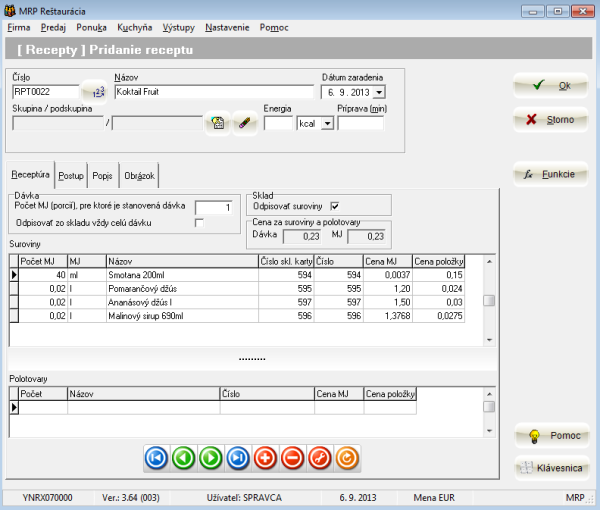Screen dimensions: 600x510
Task: Click Polotovary table scroll down arrow
Action: click(489, 431)
